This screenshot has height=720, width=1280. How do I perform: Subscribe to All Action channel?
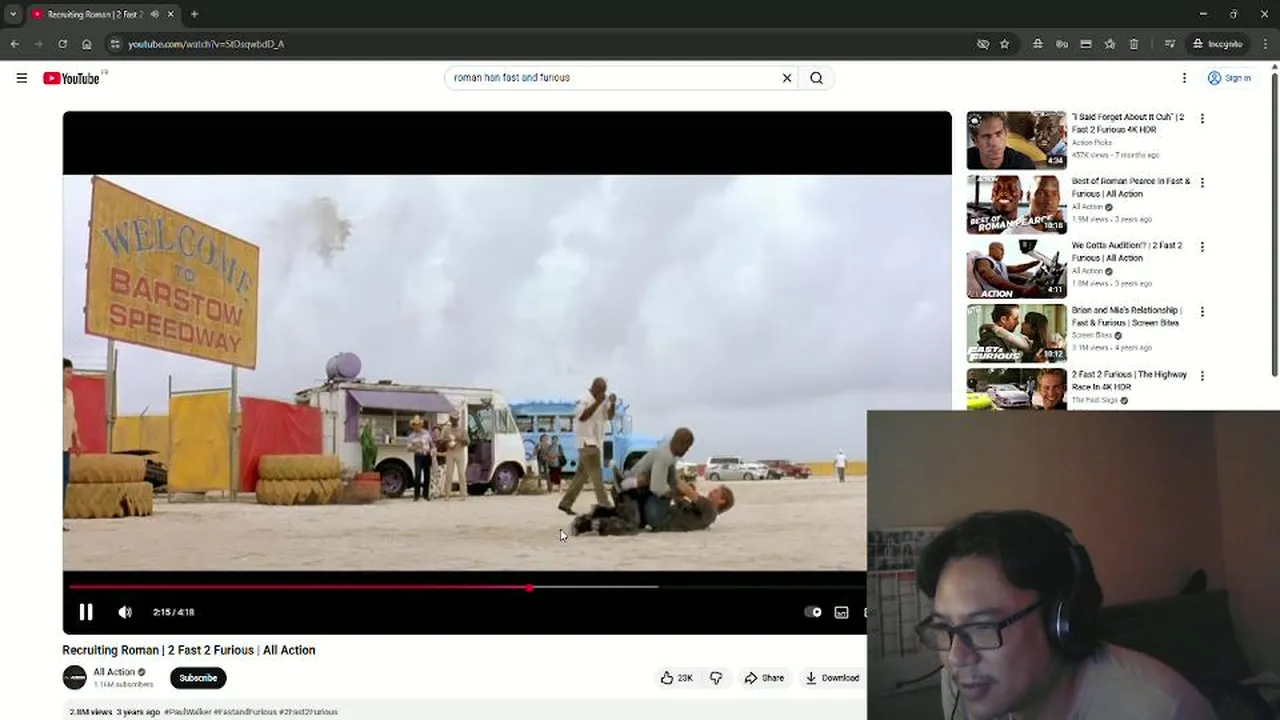pos(198,678)
